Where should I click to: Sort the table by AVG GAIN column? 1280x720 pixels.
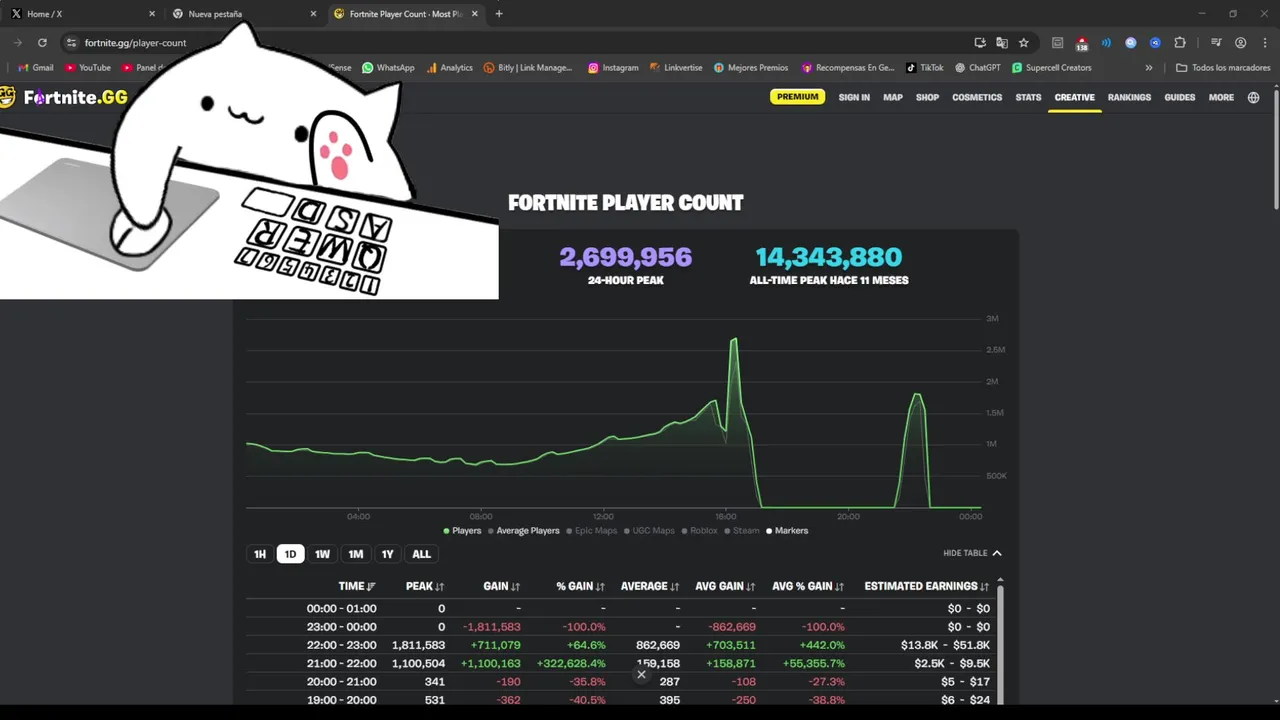click(x=725, y=586)
